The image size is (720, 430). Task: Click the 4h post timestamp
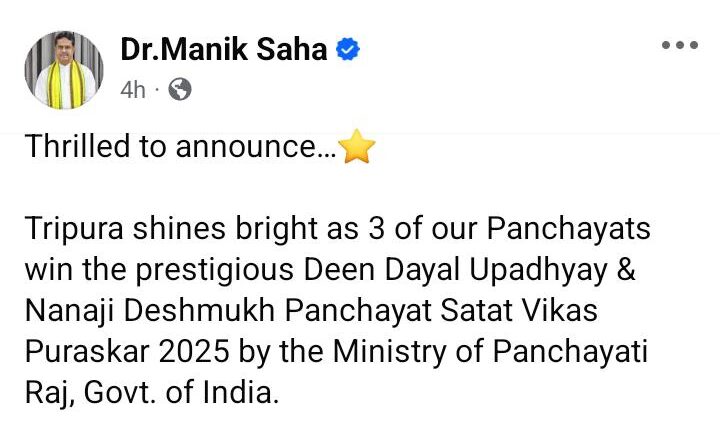click(x=132, y=90)
